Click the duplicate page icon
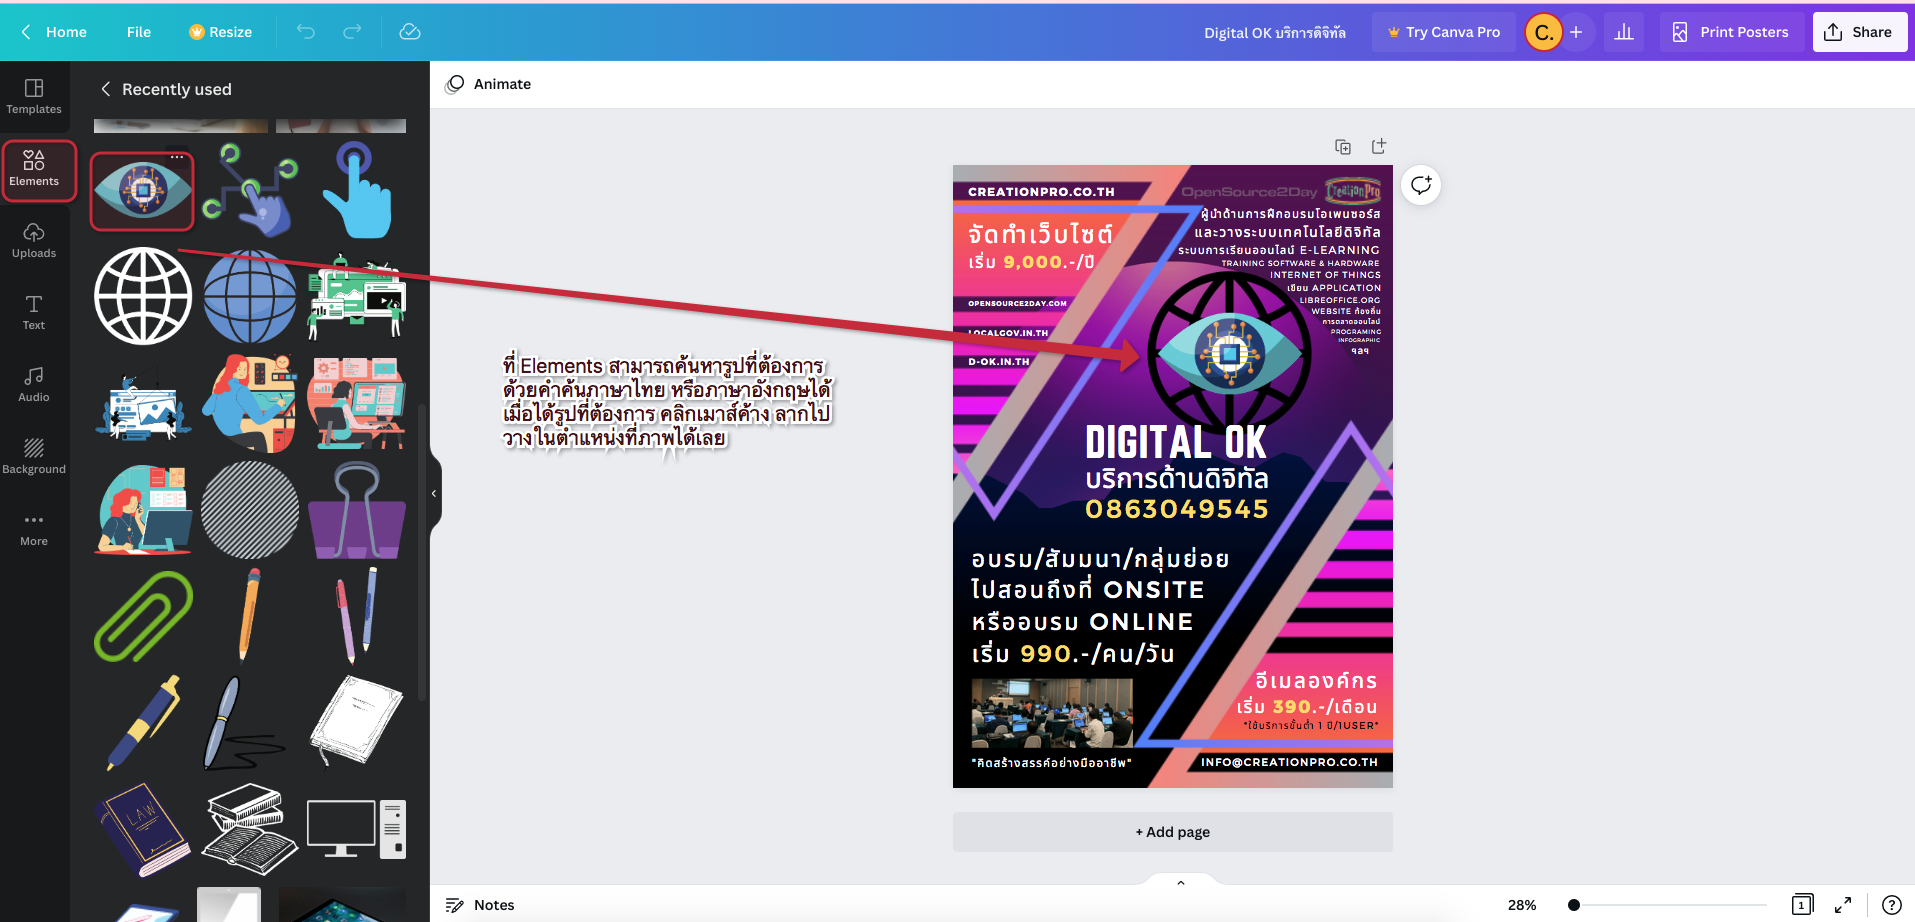This screenshot has width=1915, height=922. [1343, 147]
